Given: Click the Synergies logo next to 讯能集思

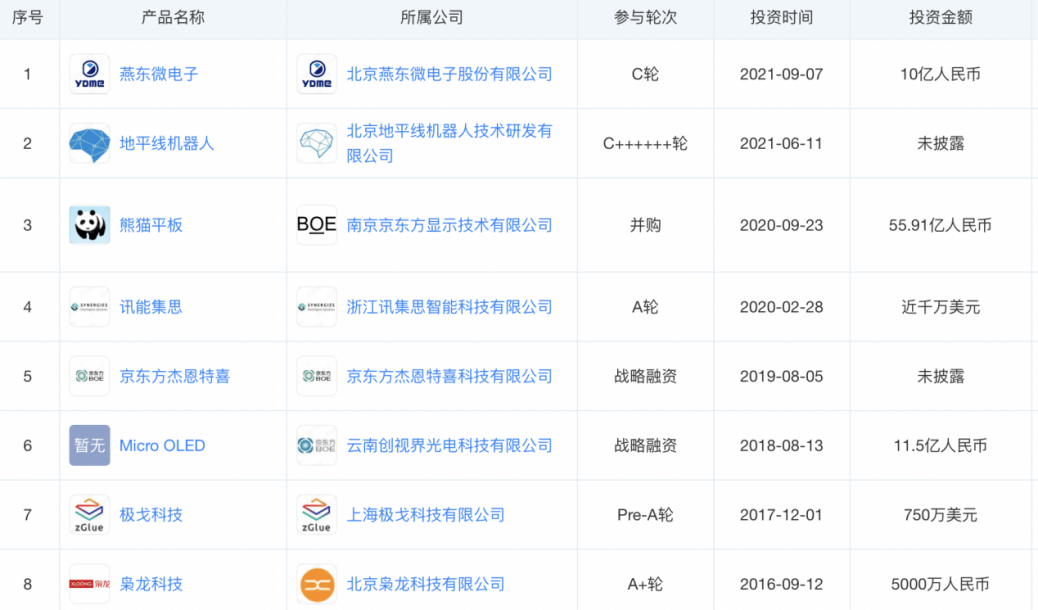Looking at the screenshot, I should point(89,307).
